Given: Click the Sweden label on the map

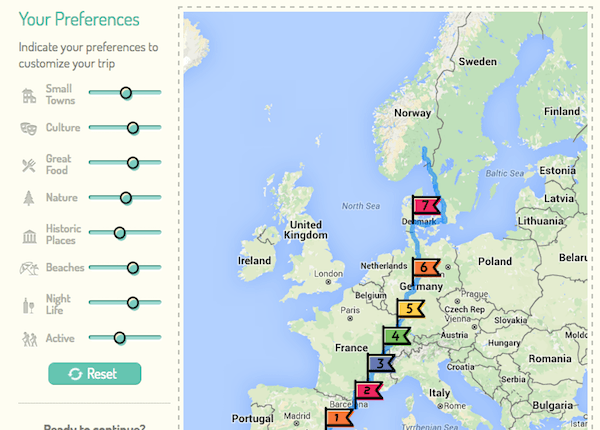Looking at the screenshot, I should [478, 62].
